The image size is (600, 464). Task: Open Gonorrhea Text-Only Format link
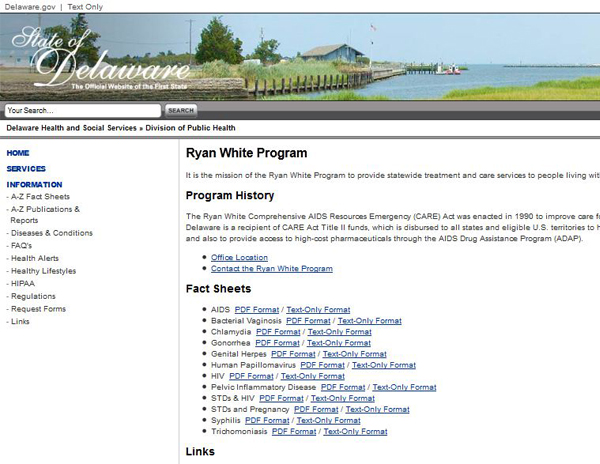(339, 343)
